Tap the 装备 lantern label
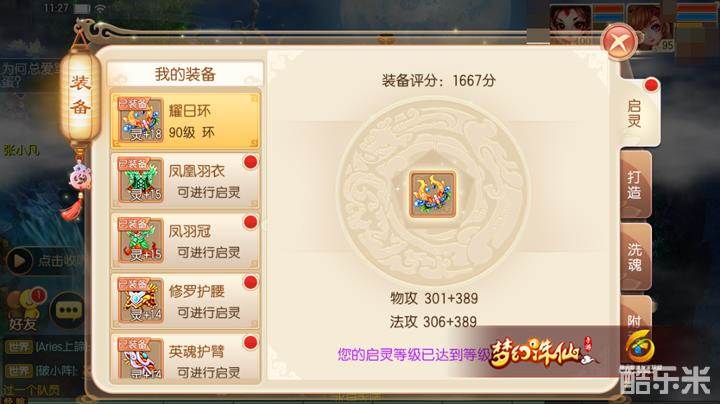The image size is (720, 404). 80,95
